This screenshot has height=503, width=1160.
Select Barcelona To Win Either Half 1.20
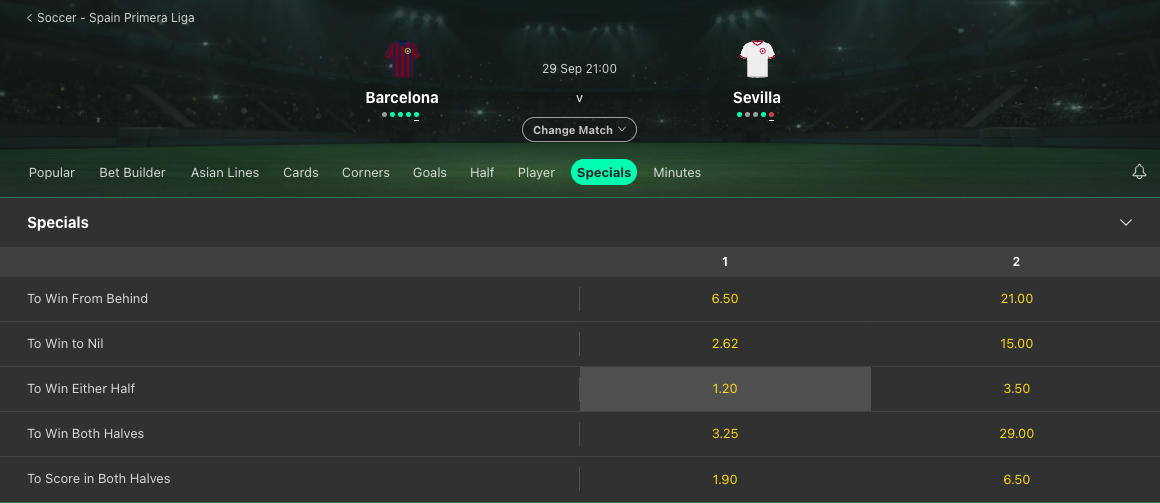[x=725, y=389]
